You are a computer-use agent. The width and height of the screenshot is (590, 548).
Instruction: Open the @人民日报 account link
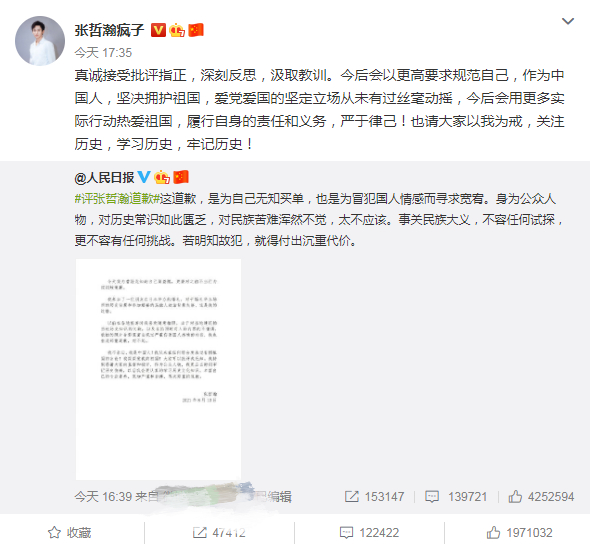pos(104,177)
